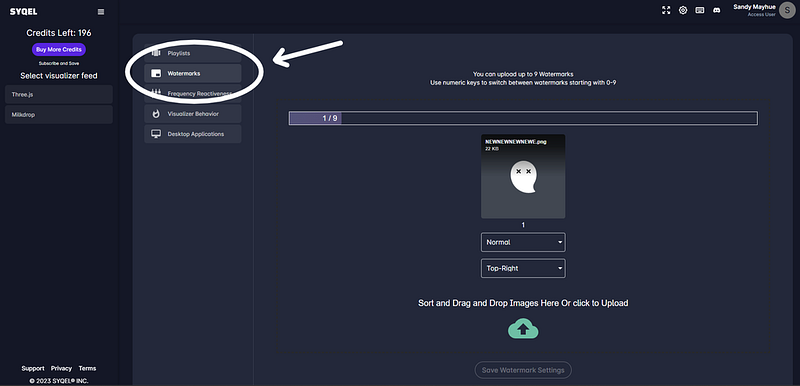Viewport: 800px width, 386px height.
Task: Toggle the hamburger menu beside SYQEL logo
Action: [x=101, y=12]
